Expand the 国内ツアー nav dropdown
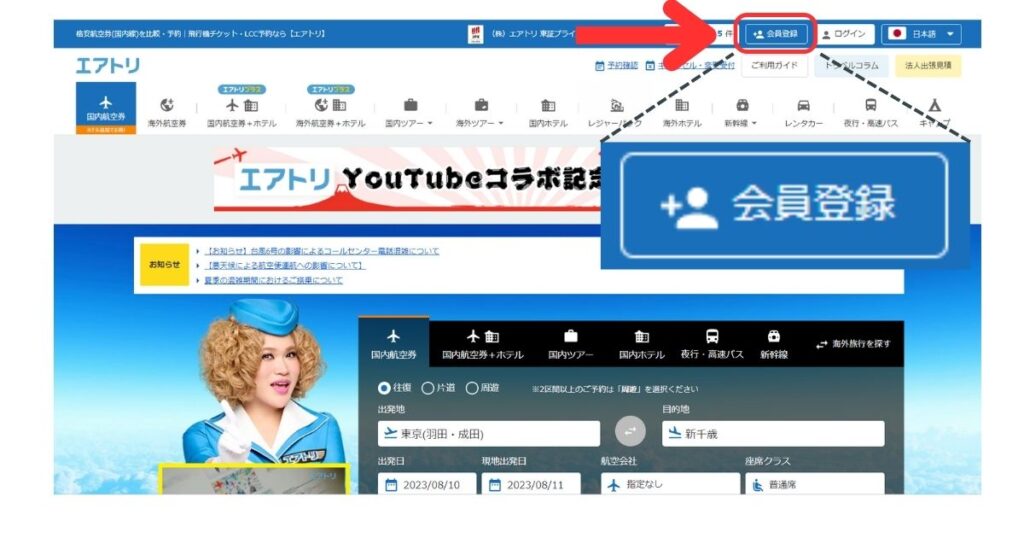Screen dimensions: 1024x538 pyautogui.click(x=409, y=112)
